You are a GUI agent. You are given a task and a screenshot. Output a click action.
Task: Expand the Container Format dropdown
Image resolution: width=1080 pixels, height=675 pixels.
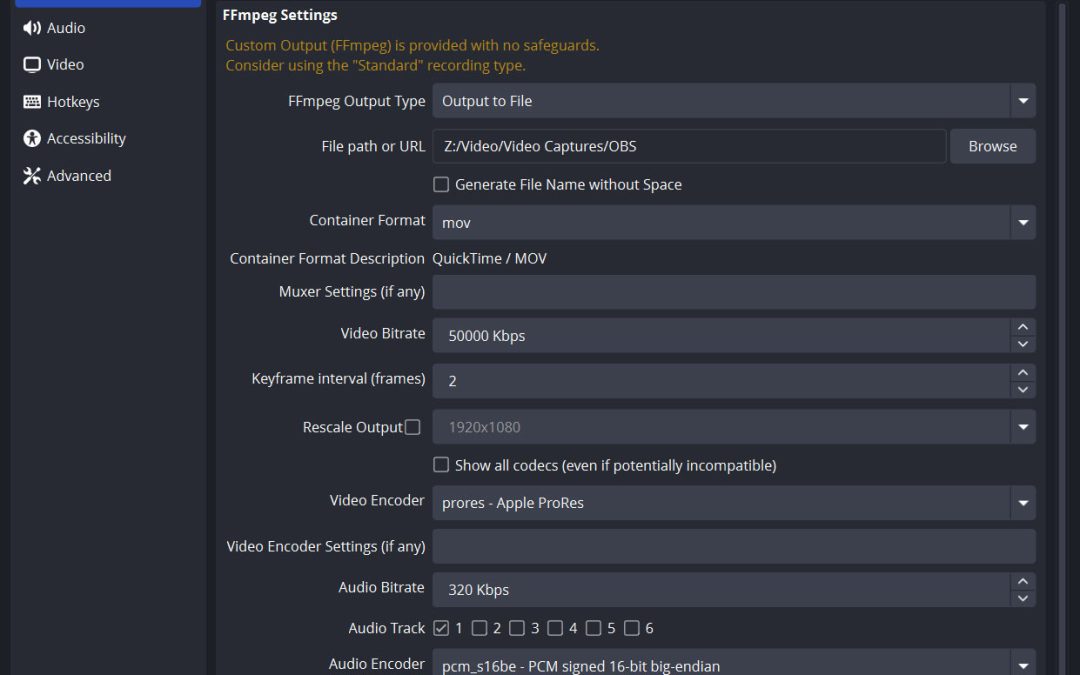pos(1022,222)
